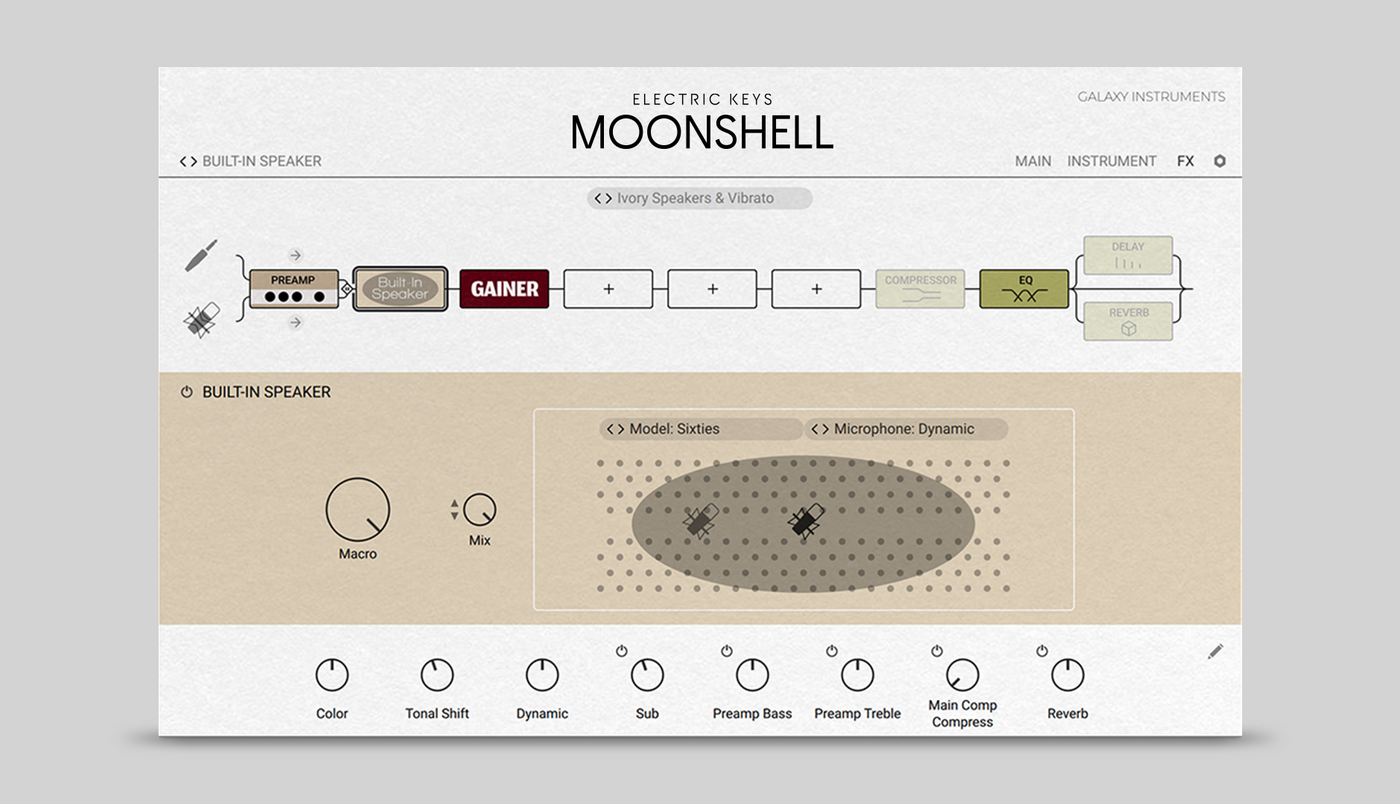The height and width of the screenshot is (804, 1400).
Task: Click the Macro knob
Action: pos(358,510)
